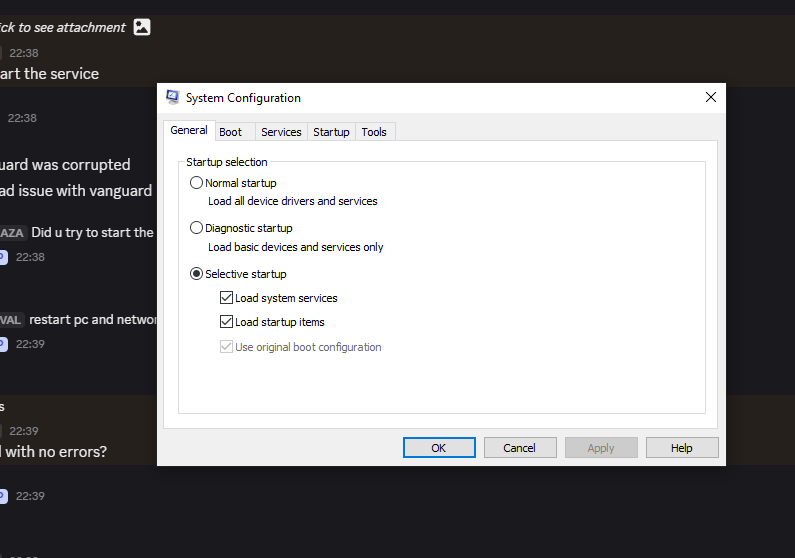This screenshot has height=558, width=795.
Task: Choose Selective startup radio button
Action: [x=196, y=274]
